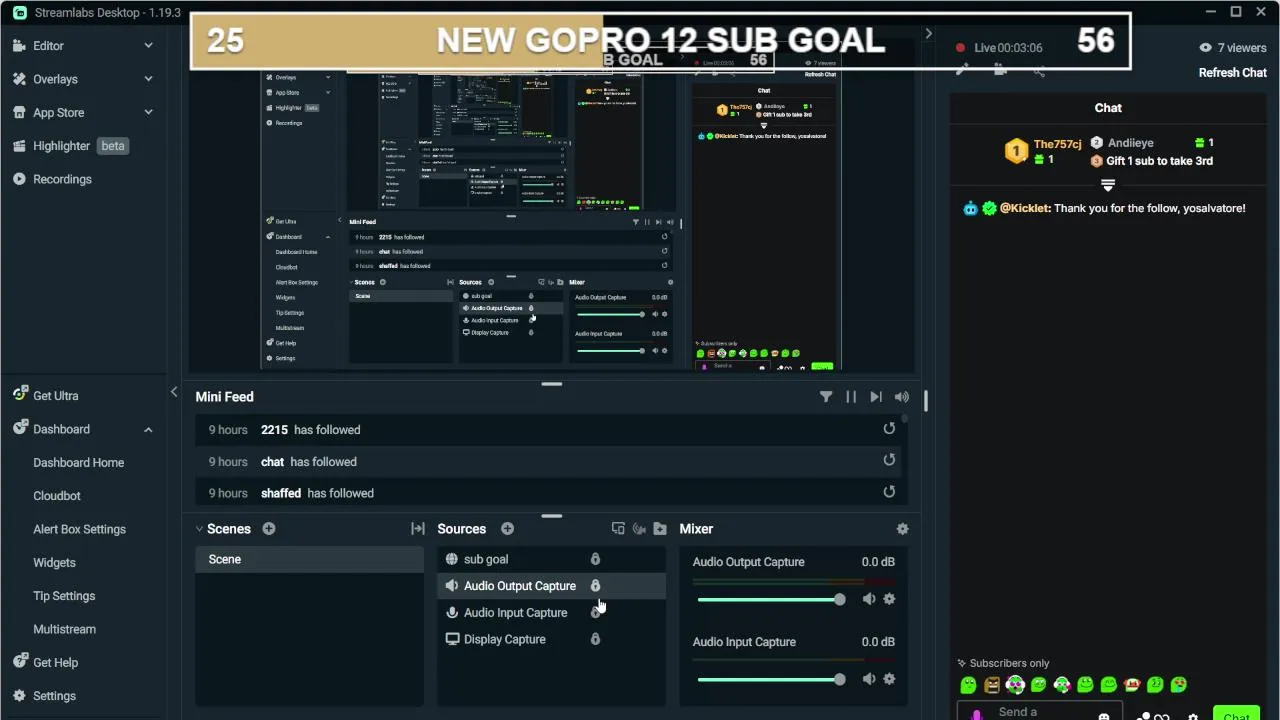The width and height of the screenshot is (1280, 720).
Task: Open the Audio Input Capture mixer settings gear
Action: [889, 679]
